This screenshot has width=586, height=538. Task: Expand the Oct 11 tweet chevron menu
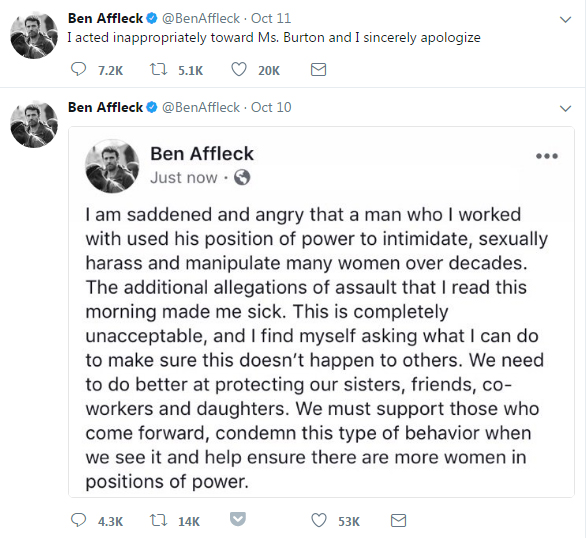(x=566, y=19)
